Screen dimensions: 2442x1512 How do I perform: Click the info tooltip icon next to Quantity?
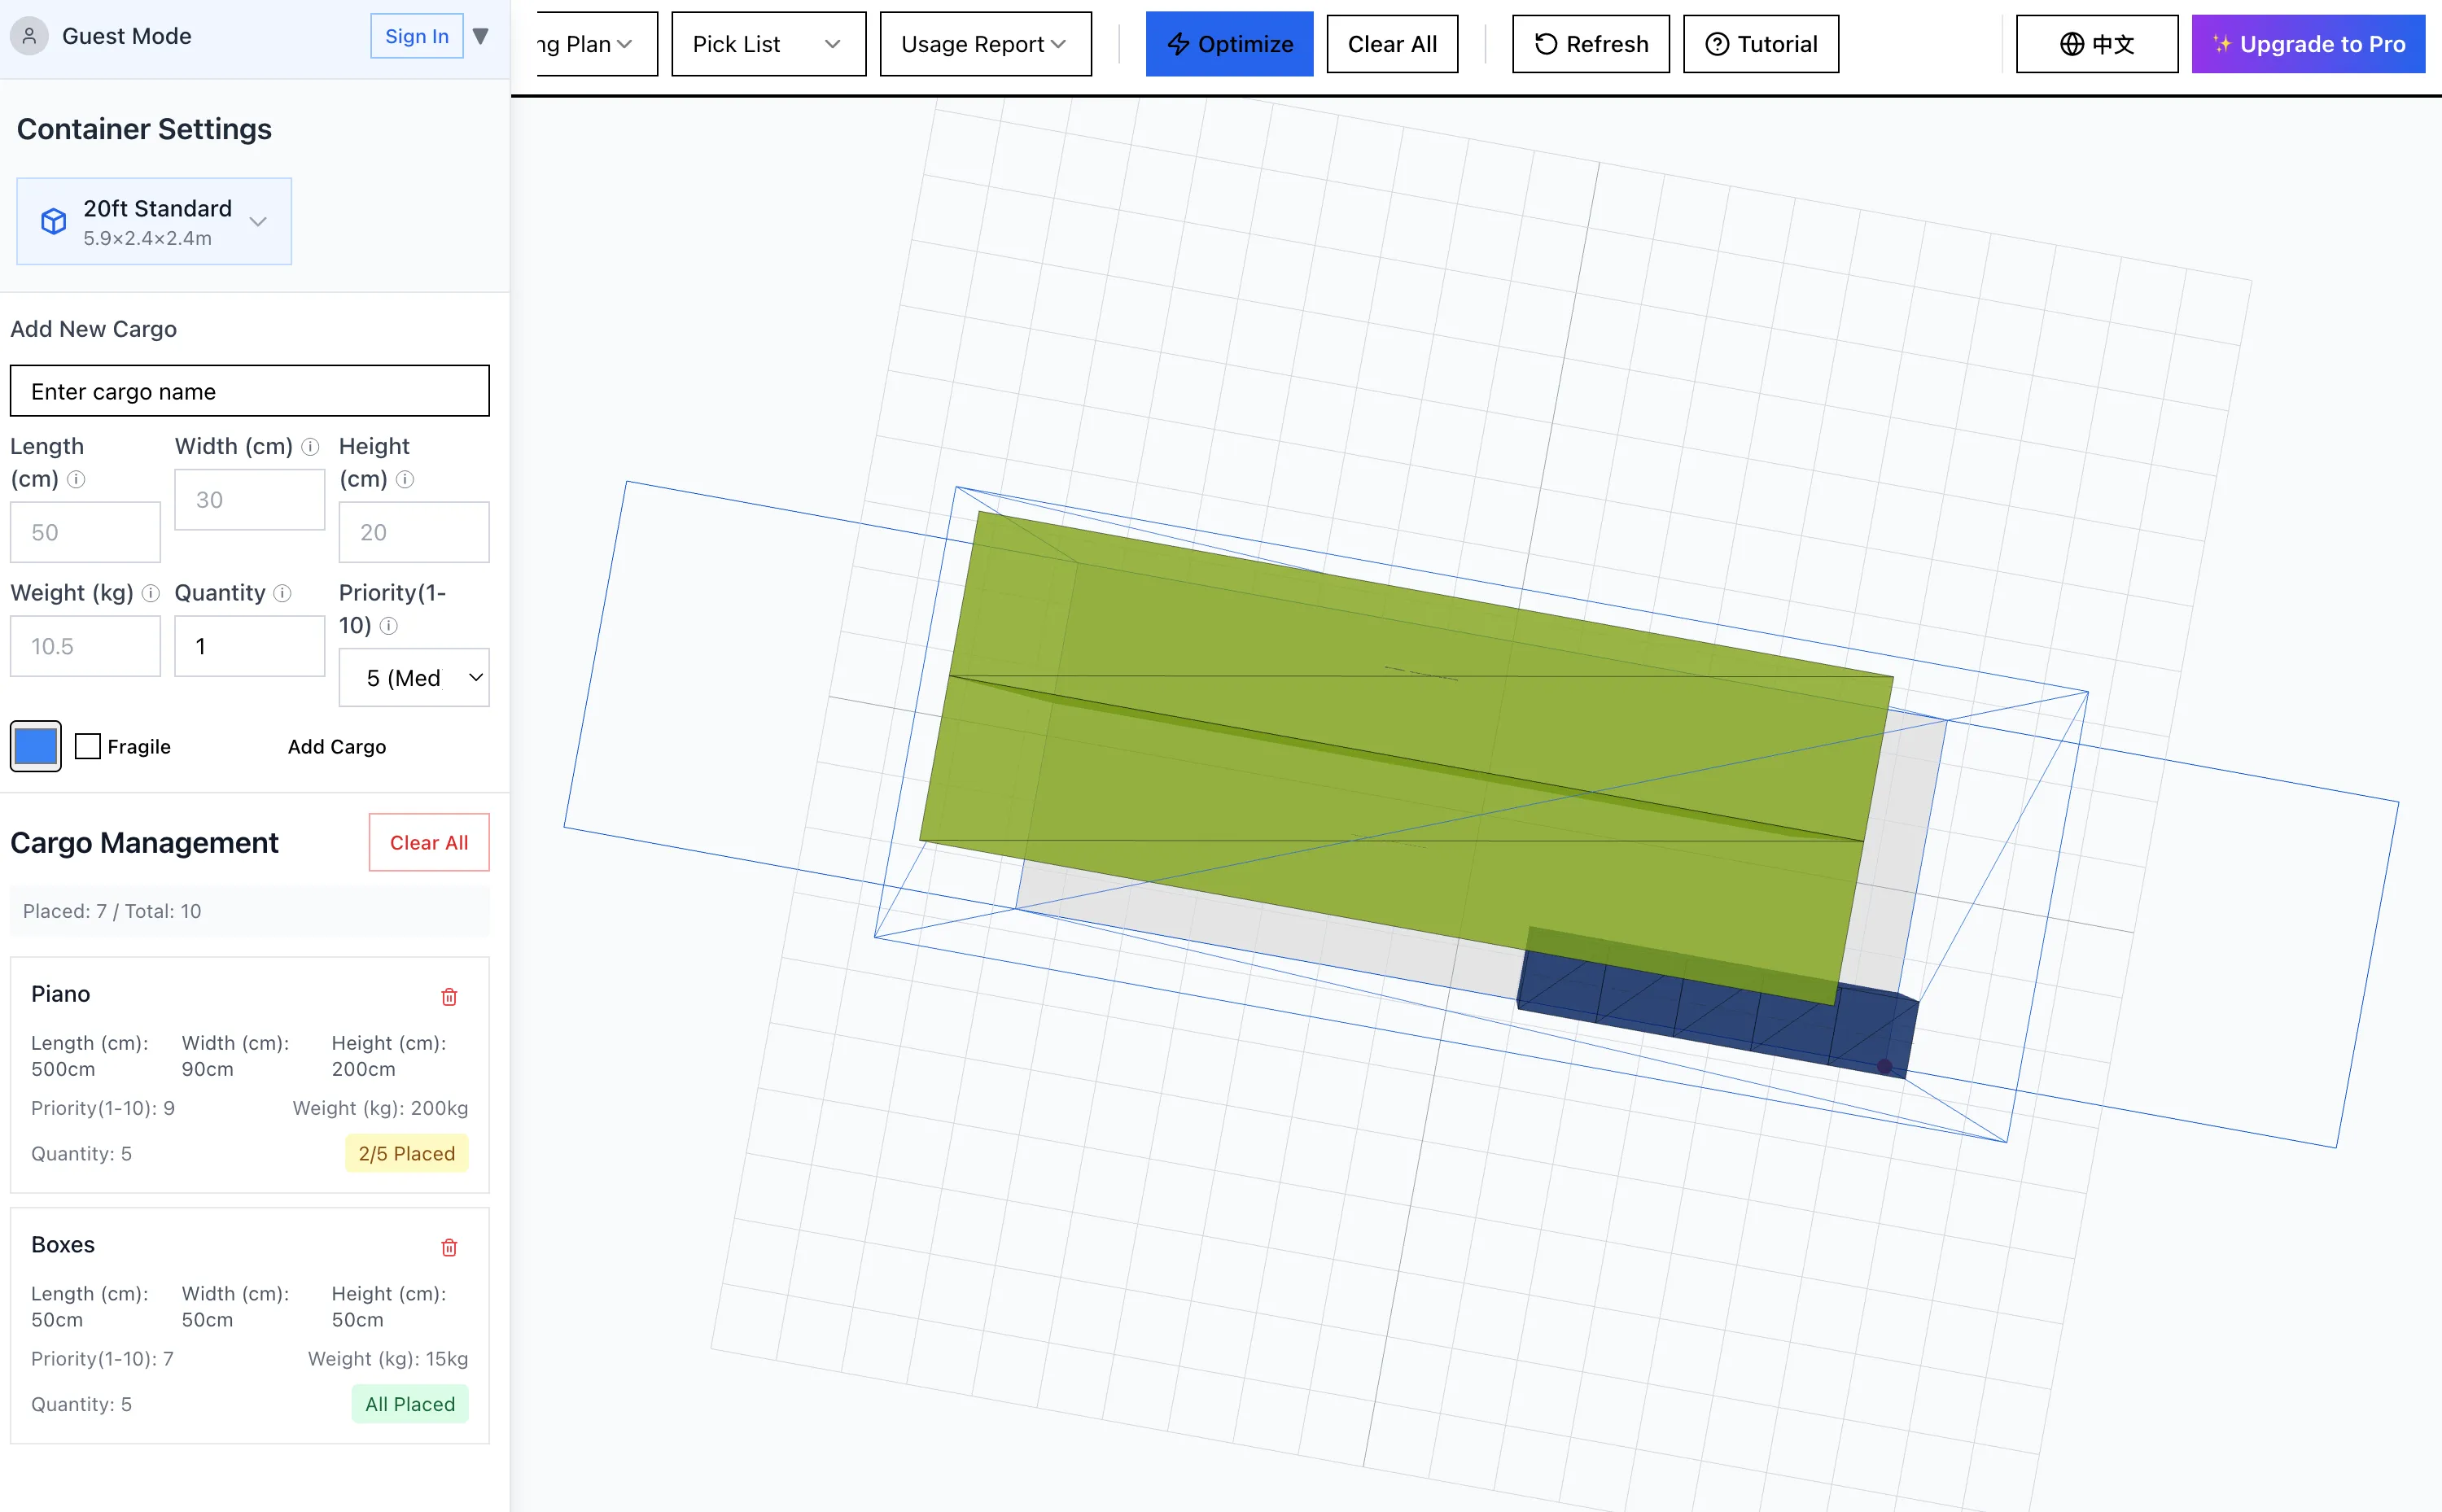283,593
